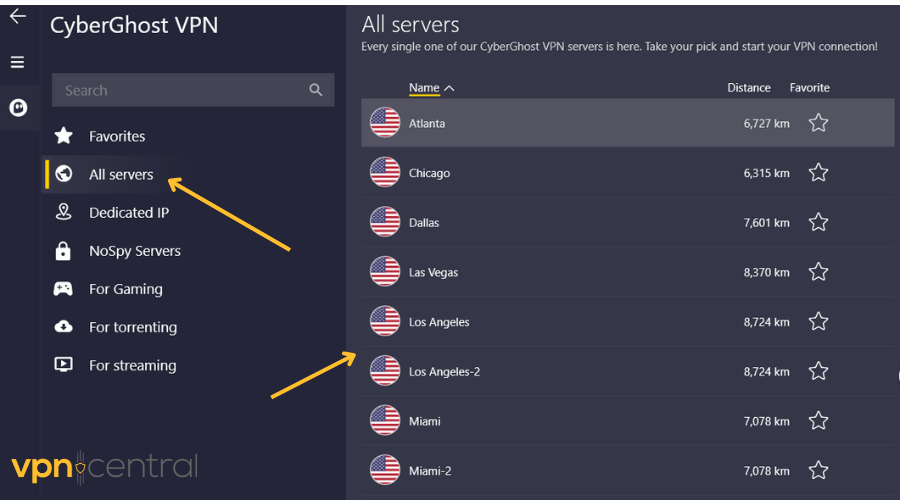Click the US flag next to Dallas
The width and height of the screenshot is (900, 500).
pos(385,222)
